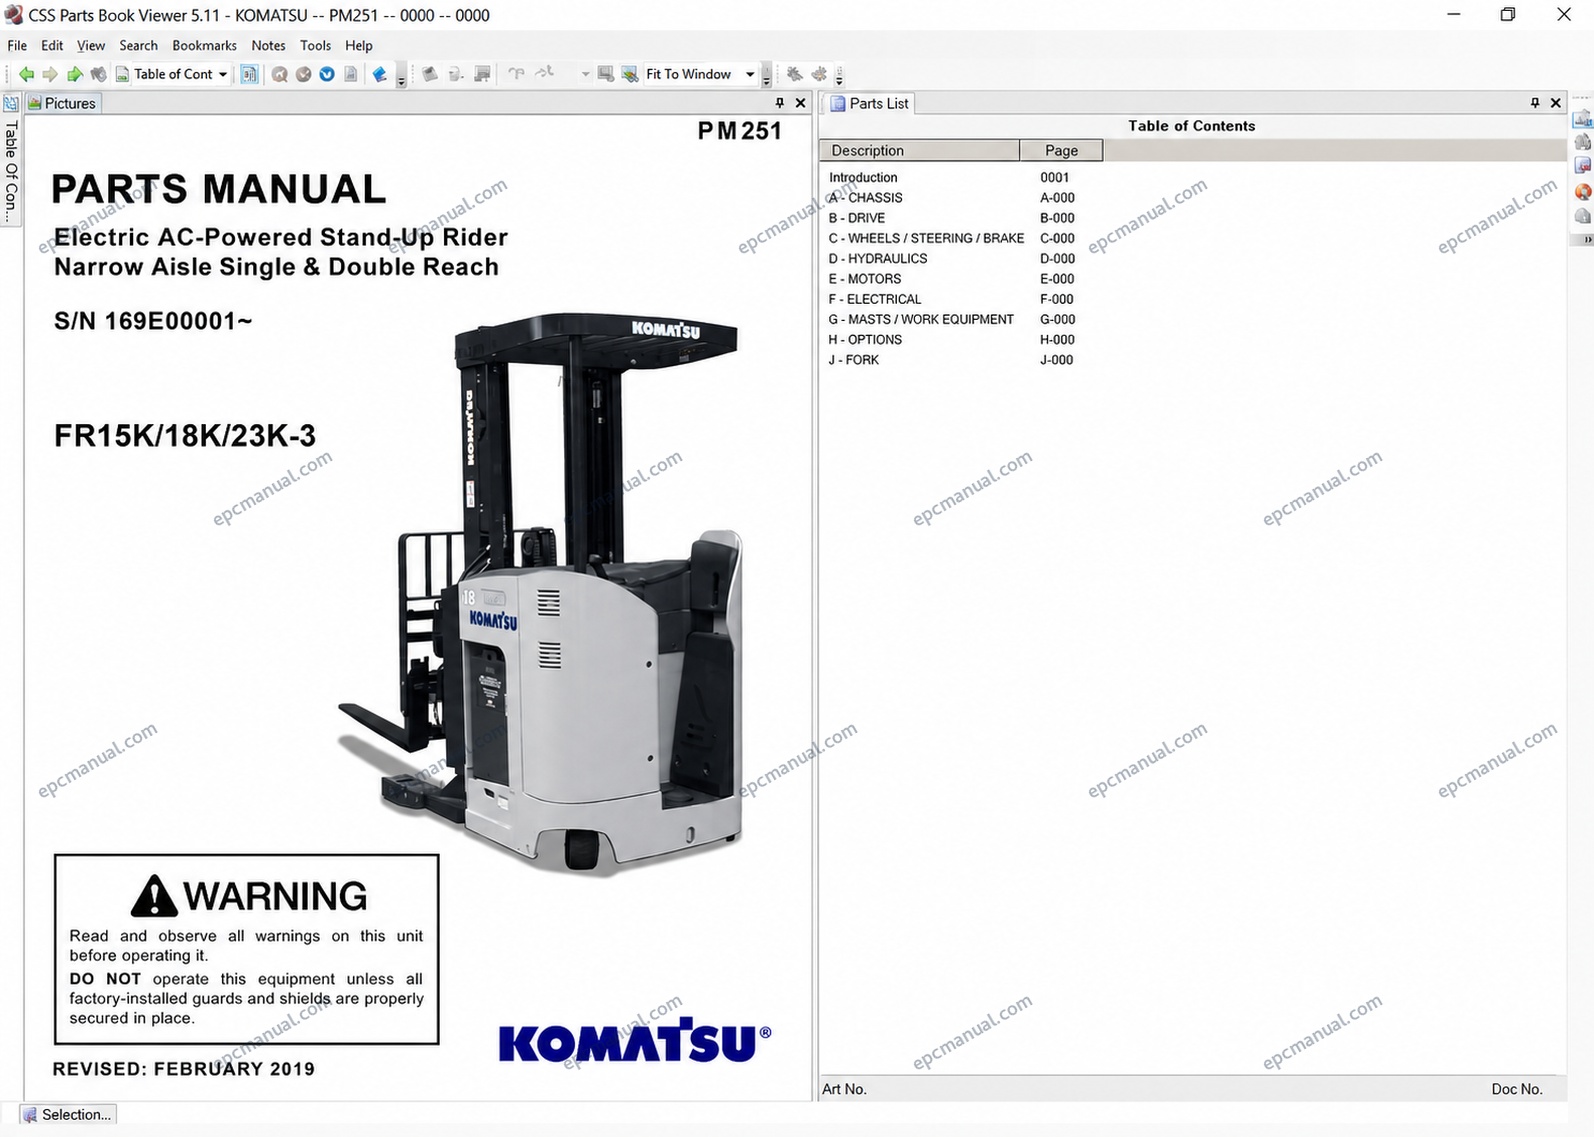Click the picture fit monitor icon

629,74
